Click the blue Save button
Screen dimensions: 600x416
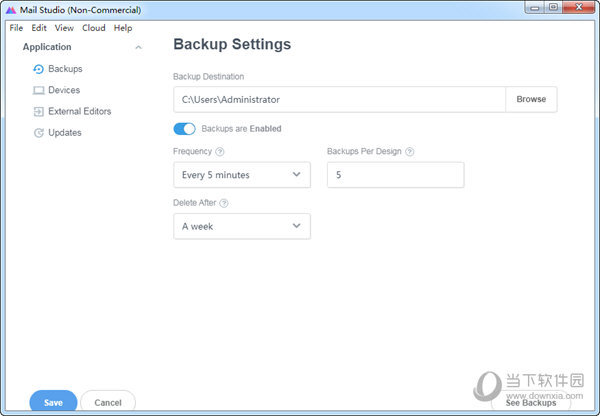(53, 402)
